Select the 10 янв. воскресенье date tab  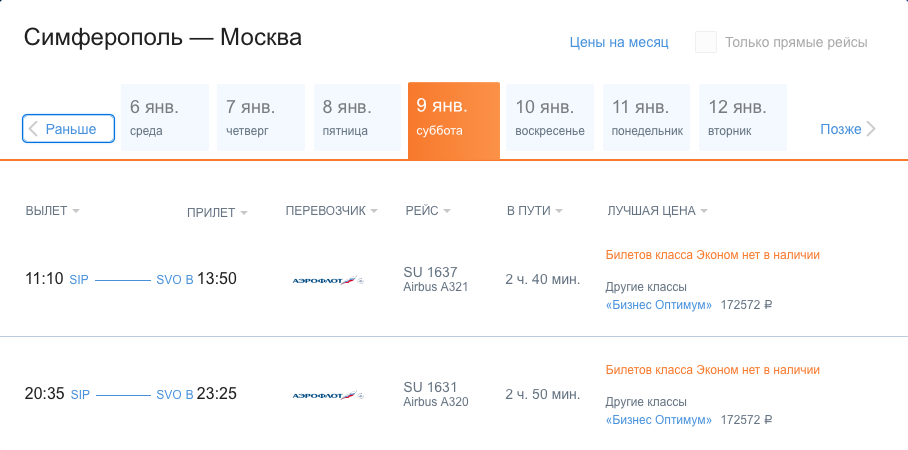pyautogui.click(x=550, y=118)
